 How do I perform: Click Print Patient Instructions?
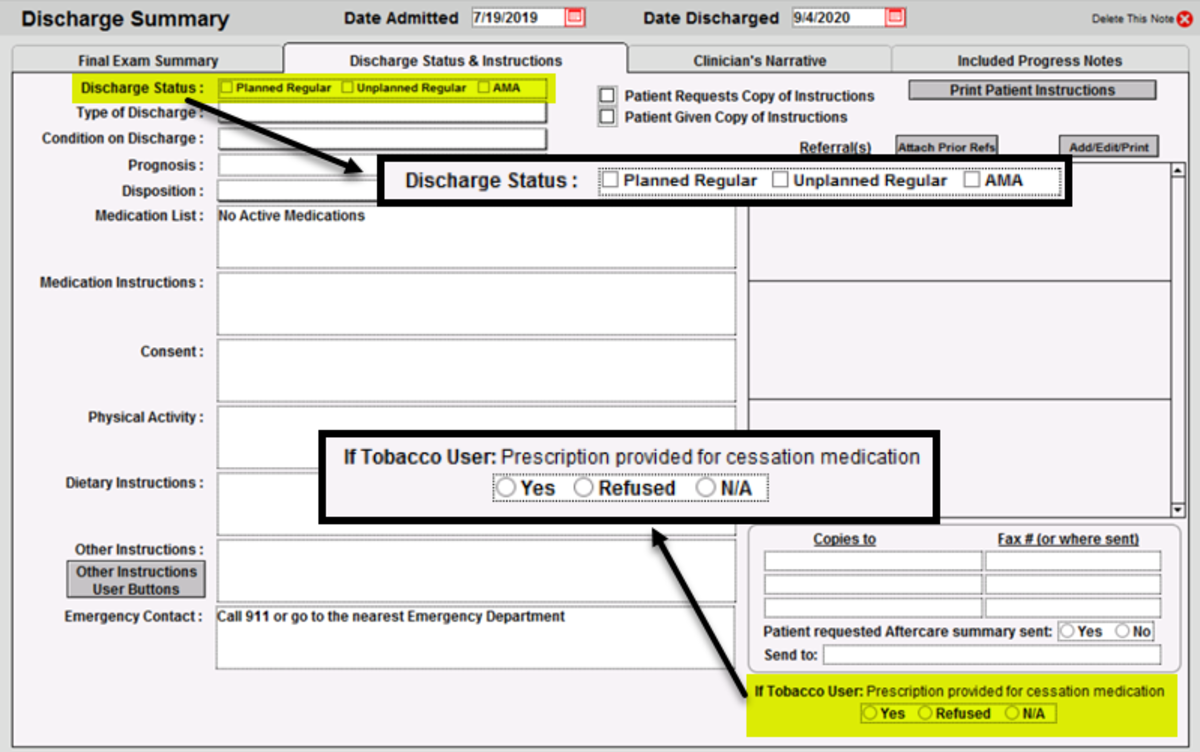1031,90
